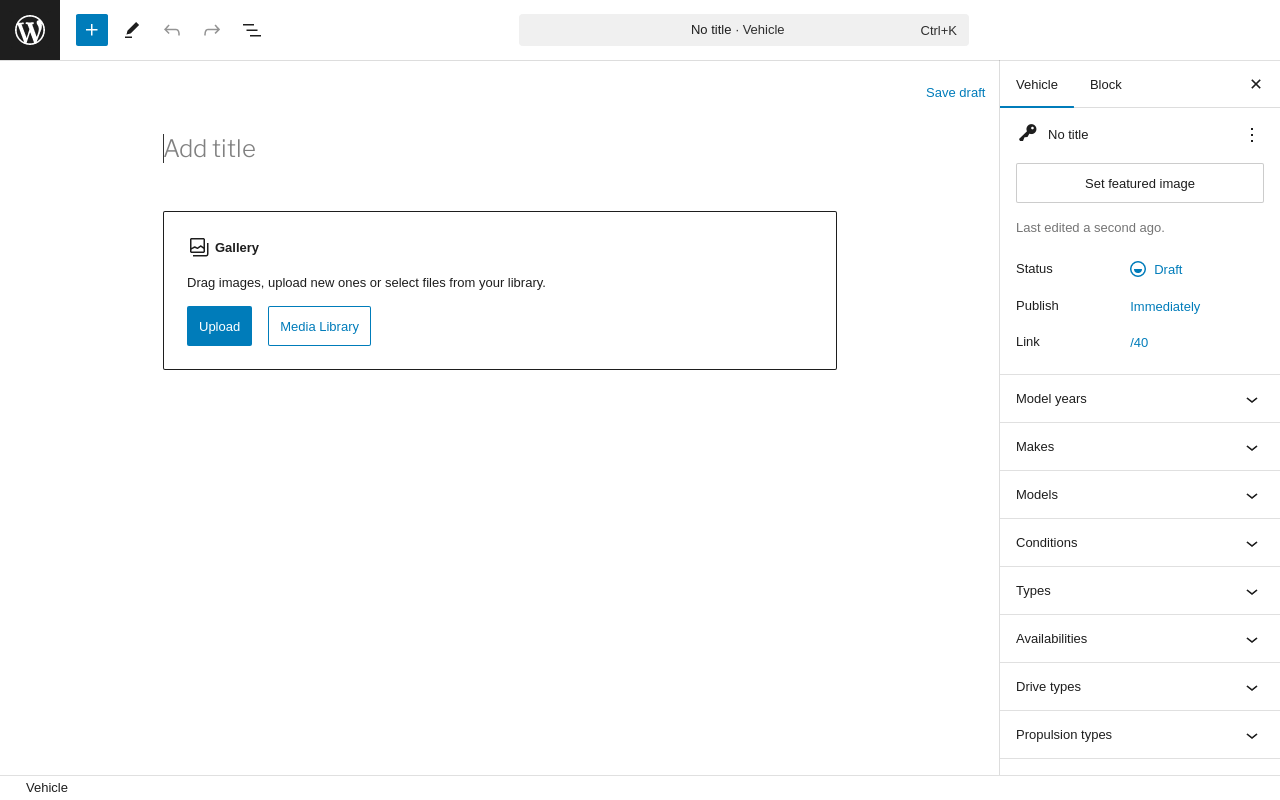Viewport: 1280px width, 800px height.
Task: Click the Upload button in Gallery
Action: pos(219,326)
